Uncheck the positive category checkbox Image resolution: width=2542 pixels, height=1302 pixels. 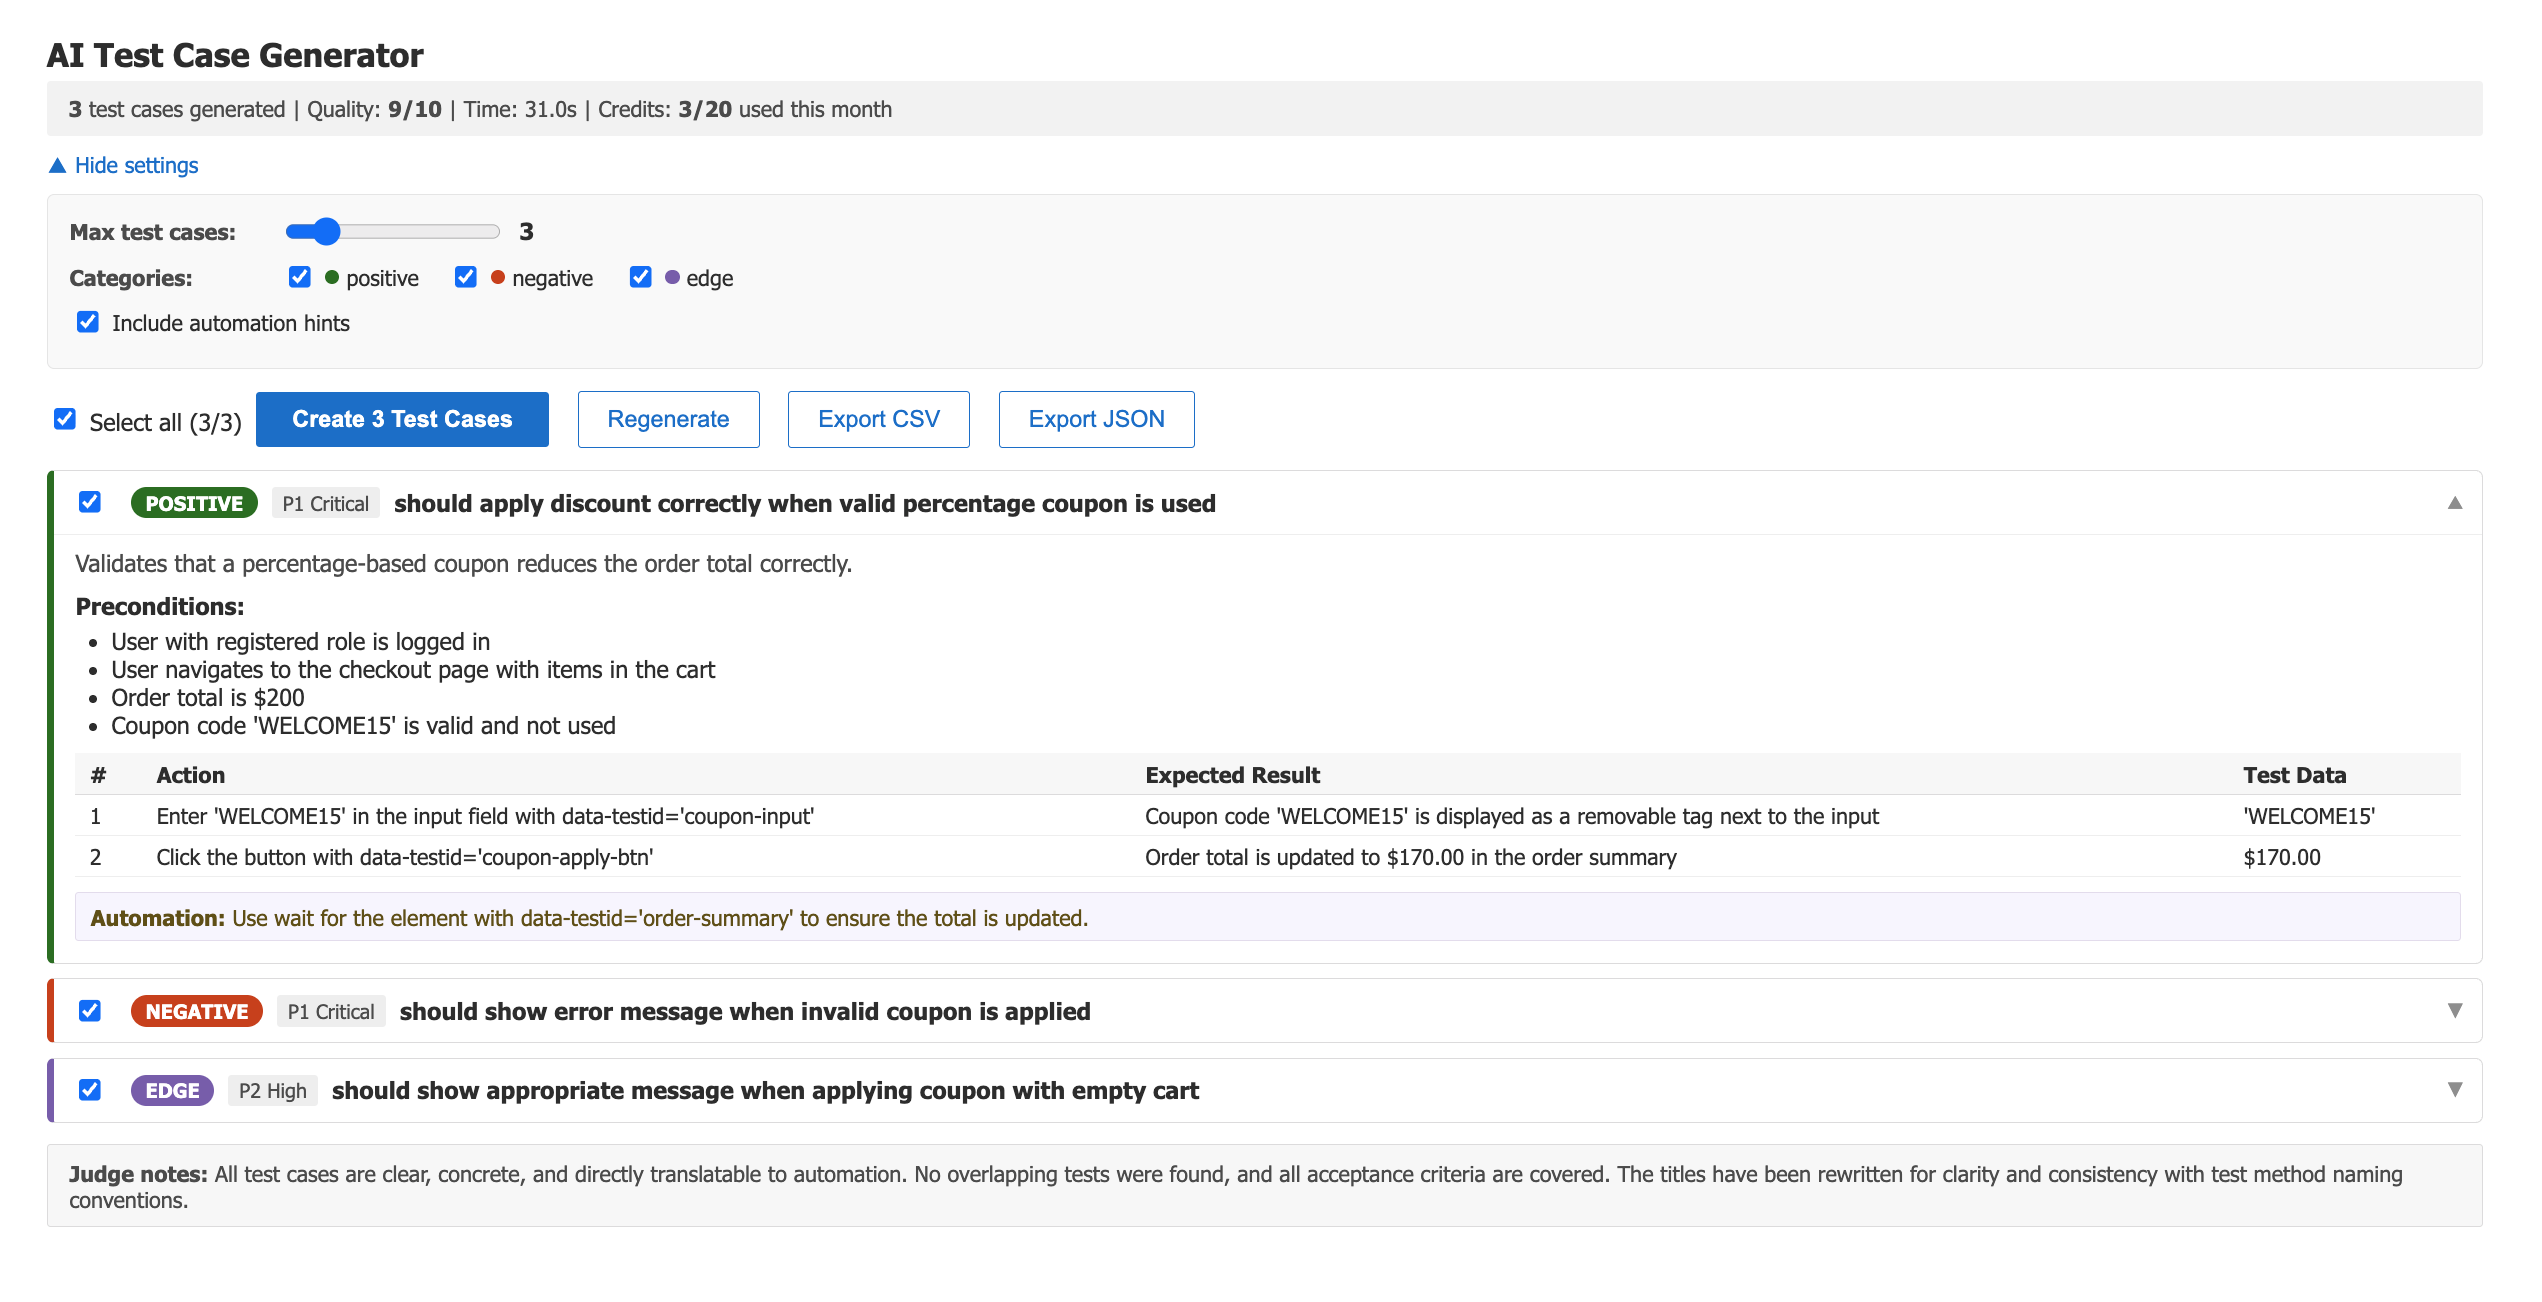pyautogui.click(x=299, y=277)
